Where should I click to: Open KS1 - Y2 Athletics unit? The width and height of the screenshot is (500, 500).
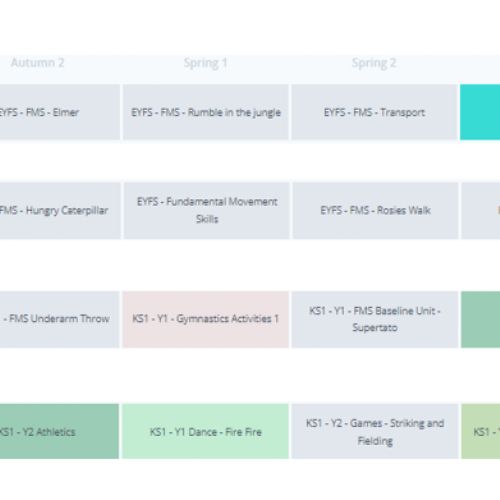coord(59,431)
